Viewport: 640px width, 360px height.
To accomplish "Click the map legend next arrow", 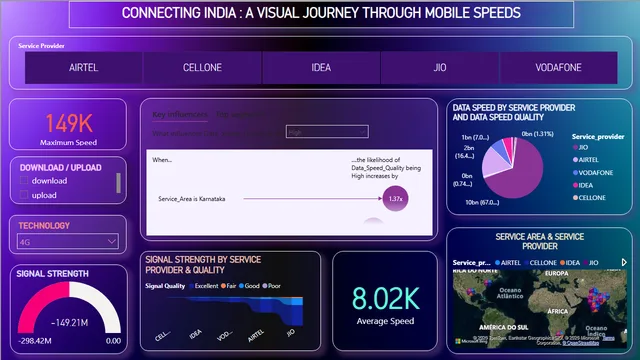I will click(x=624, y=262).
